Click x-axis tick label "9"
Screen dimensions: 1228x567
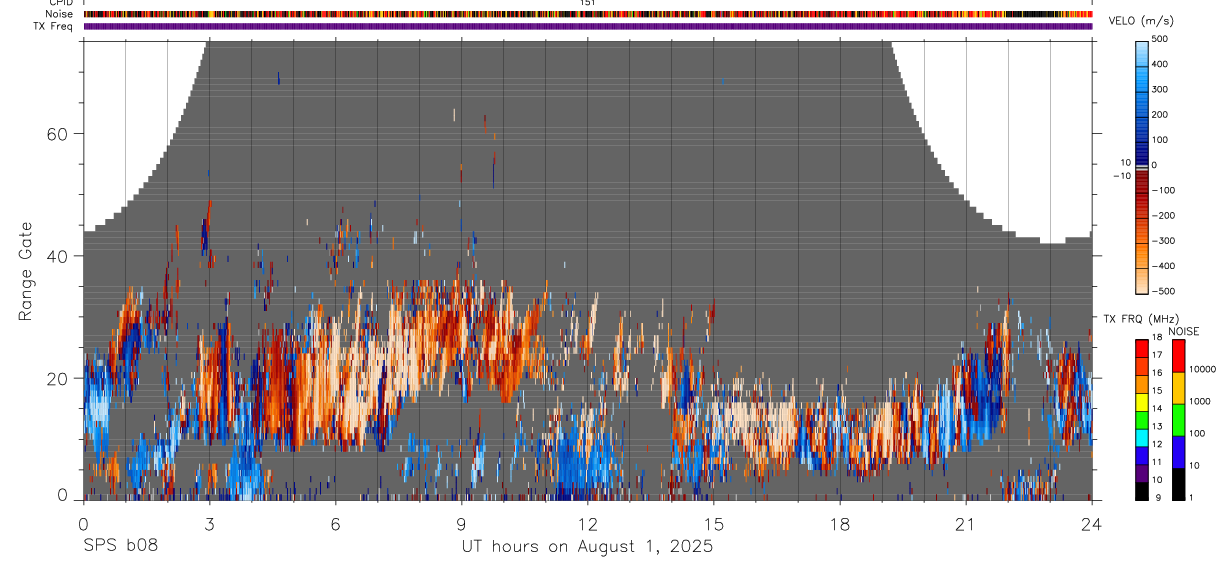[x=461, y=523]
